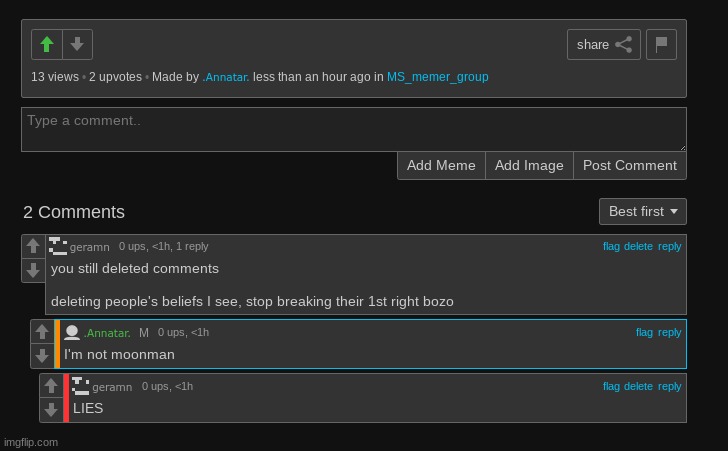Reply to geramn's 'you still deleted comments' comment
The width and height of the screenshot is (728, 451).
pyautogui.click(x=669, y=247)
